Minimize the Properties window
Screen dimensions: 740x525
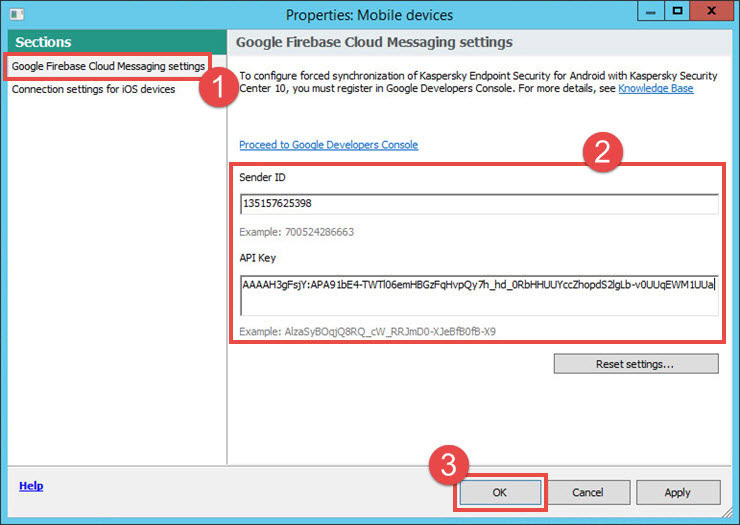[651, 11]
